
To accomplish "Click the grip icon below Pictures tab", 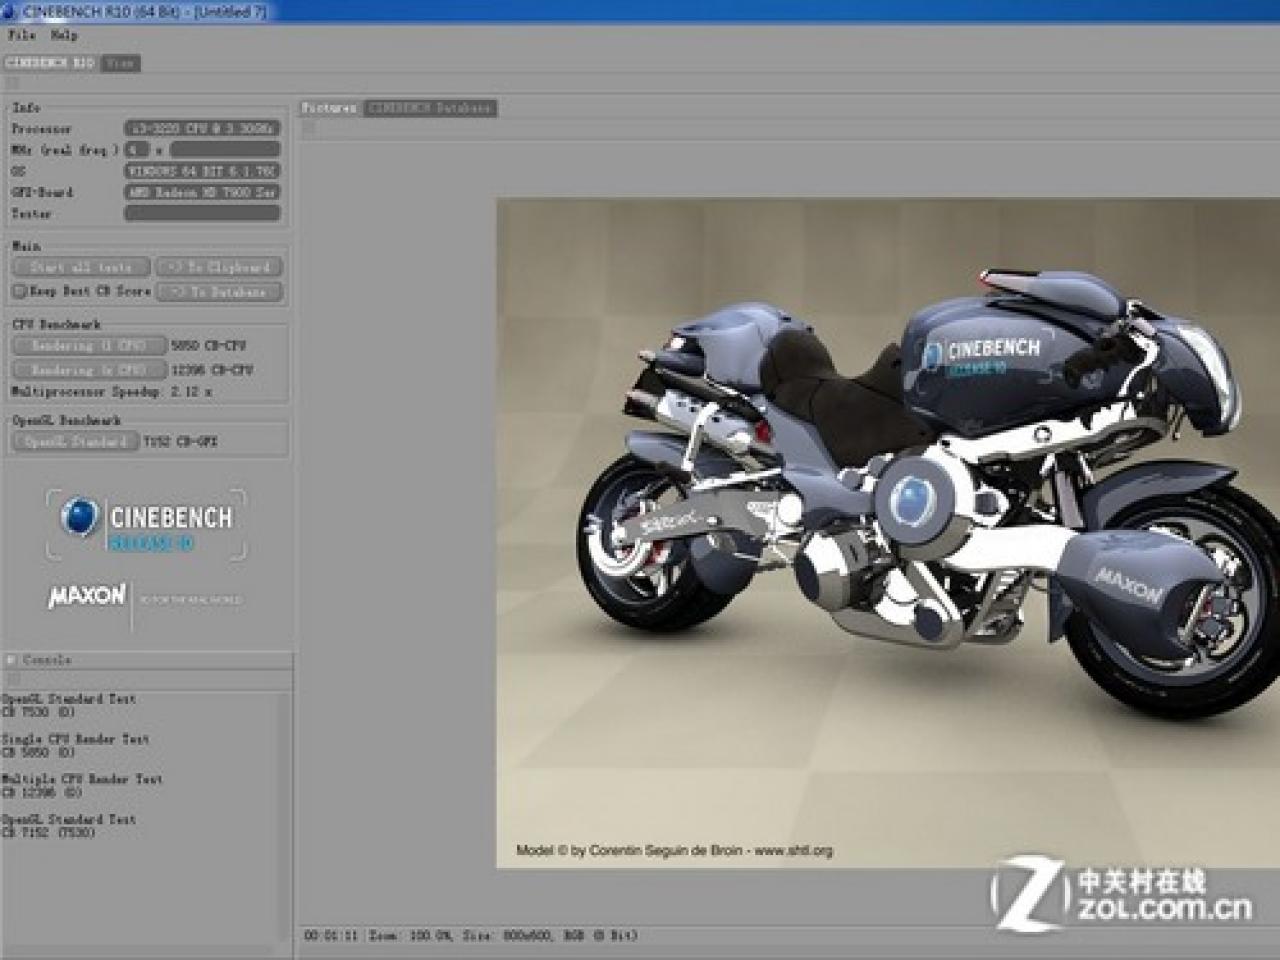I will pos(309,128).
